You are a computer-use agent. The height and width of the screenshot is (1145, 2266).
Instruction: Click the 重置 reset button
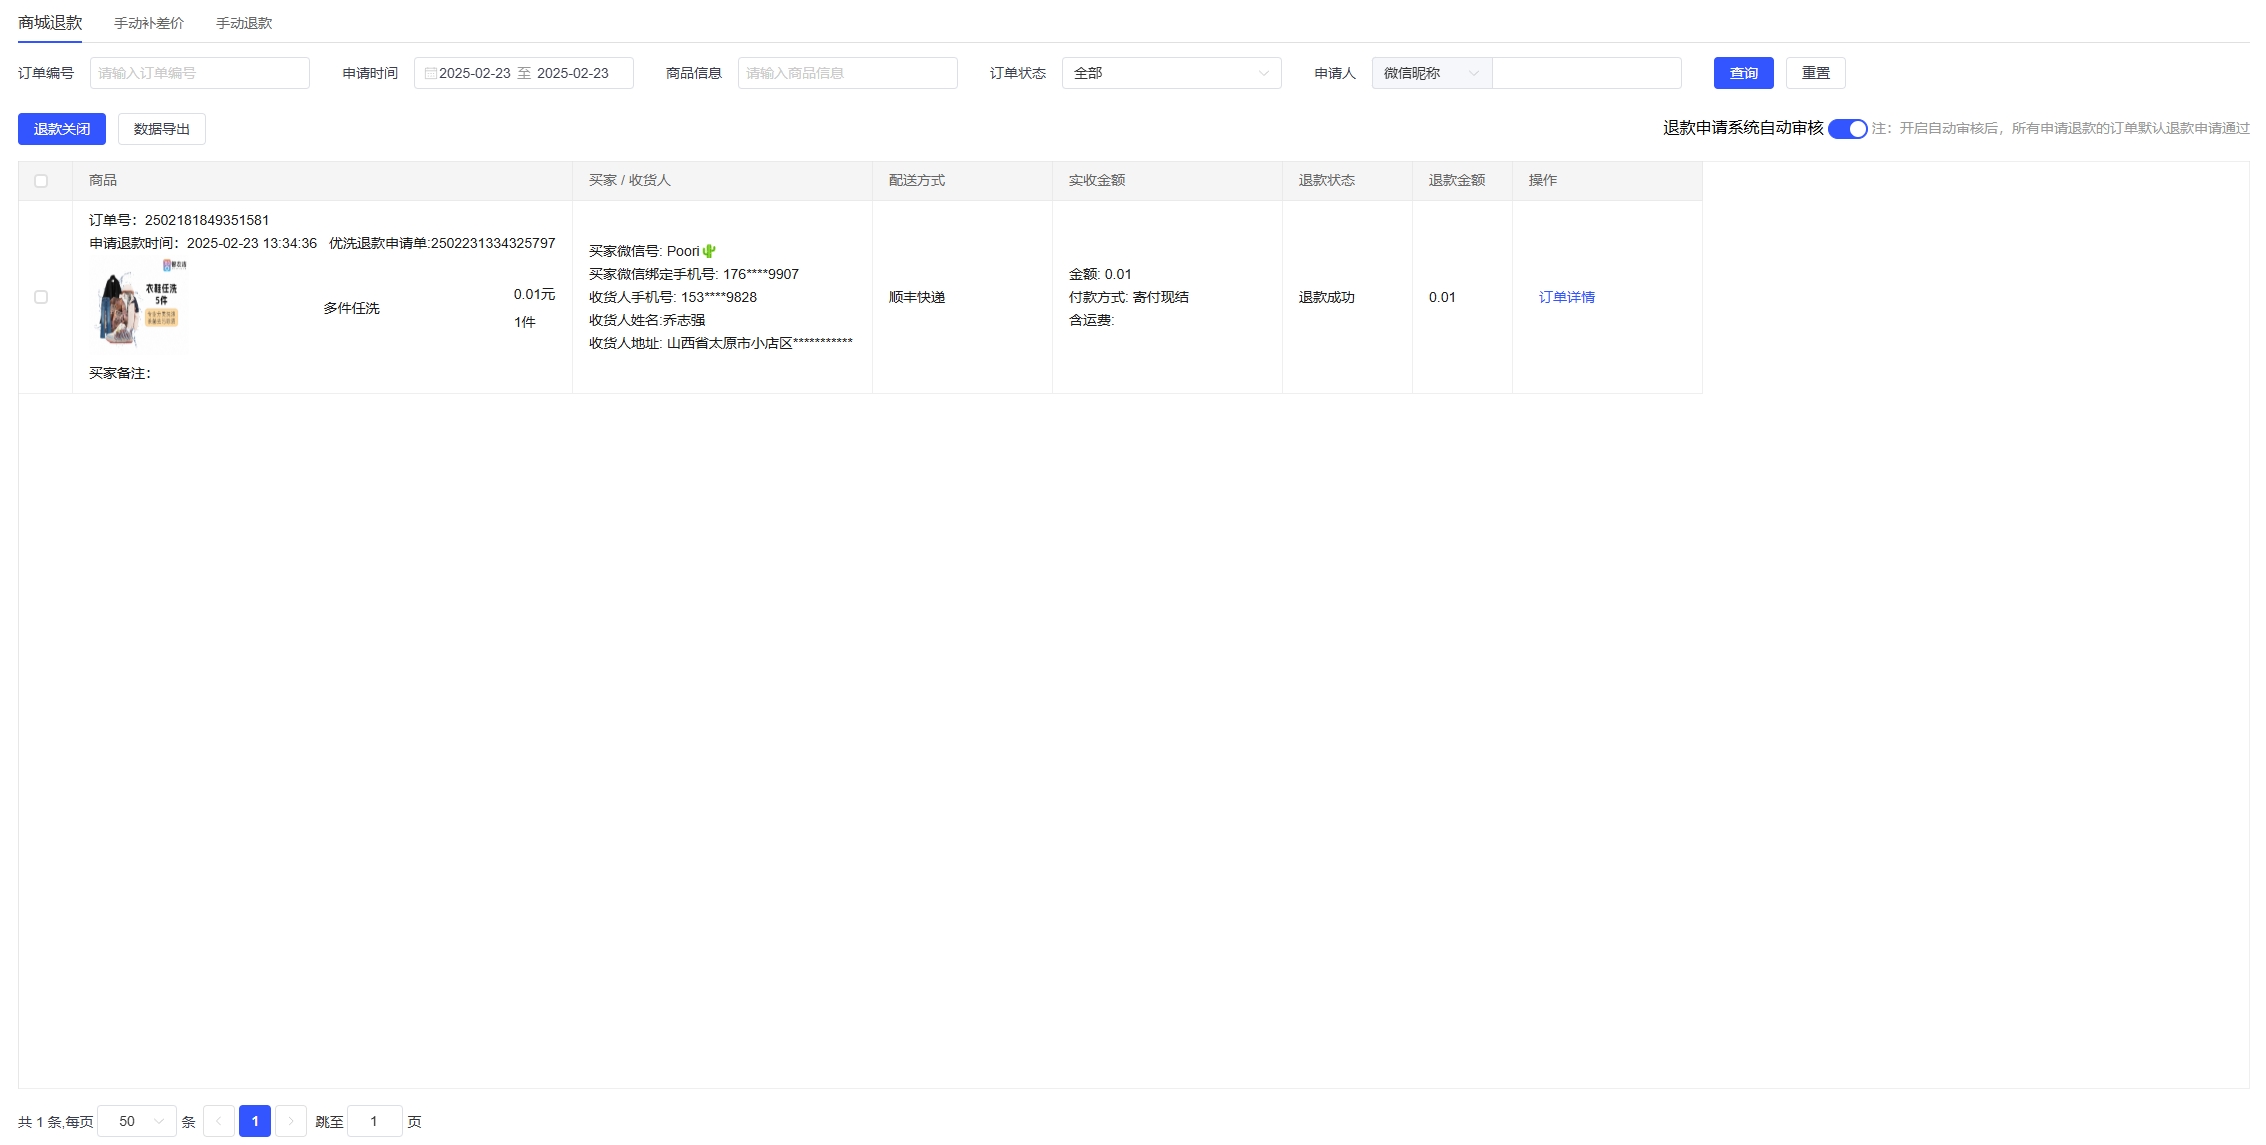coord(1815,73)
